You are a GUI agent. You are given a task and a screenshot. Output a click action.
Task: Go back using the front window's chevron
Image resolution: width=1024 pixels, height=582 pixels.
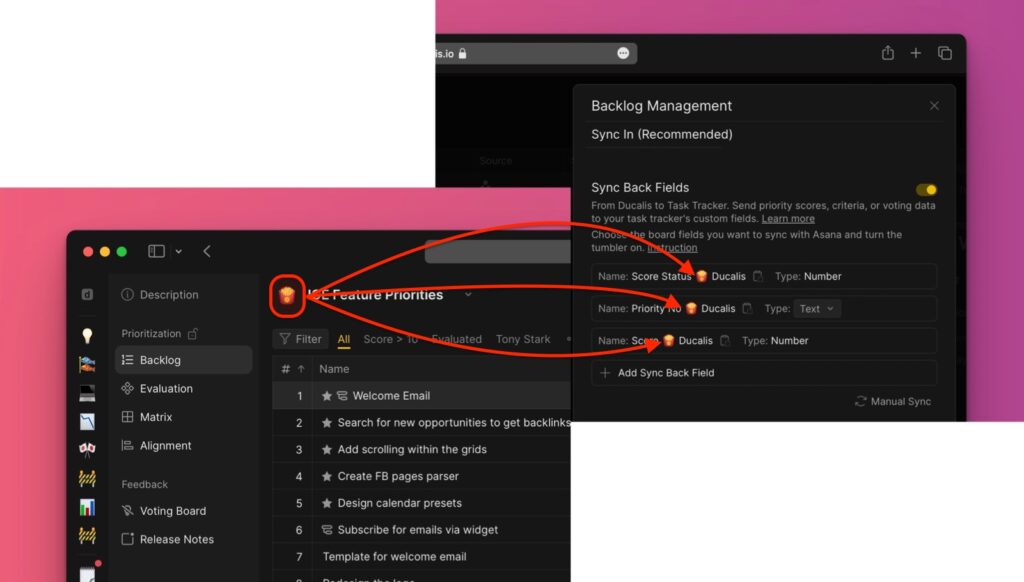click(x=207, y=251)
